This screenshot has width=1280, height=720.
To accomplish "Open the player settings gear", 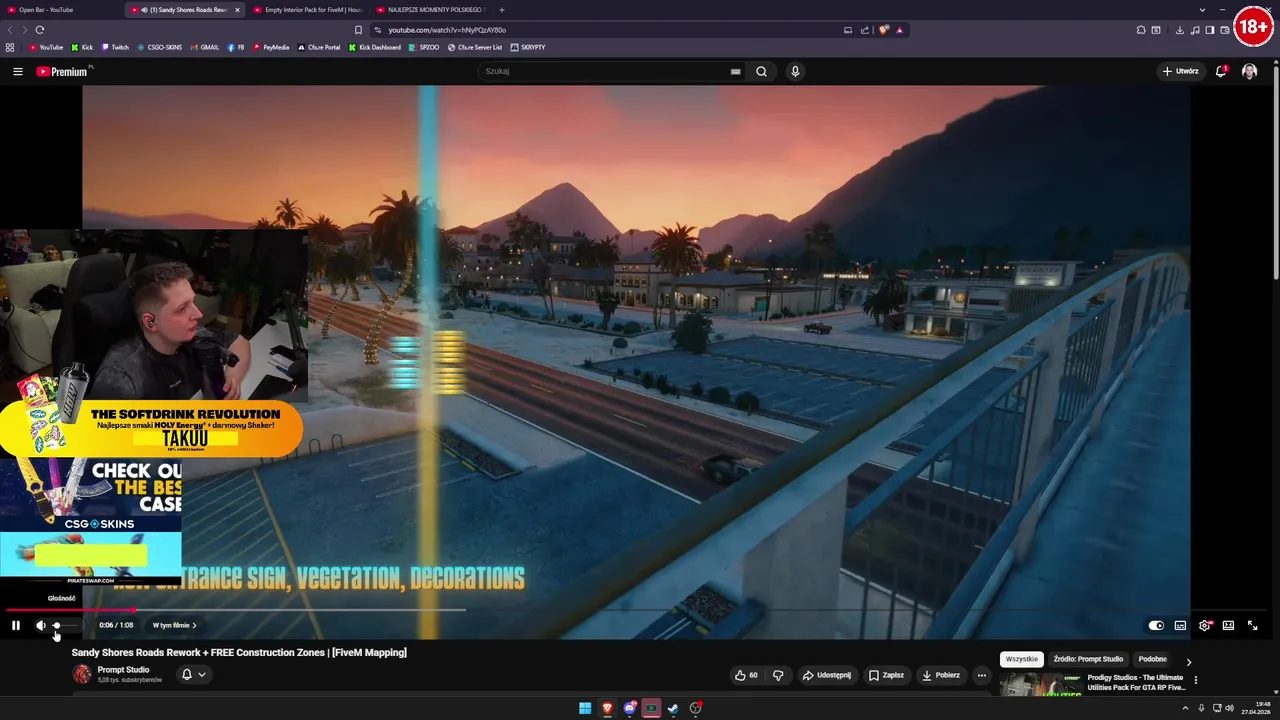I will tap(1204, 625).
